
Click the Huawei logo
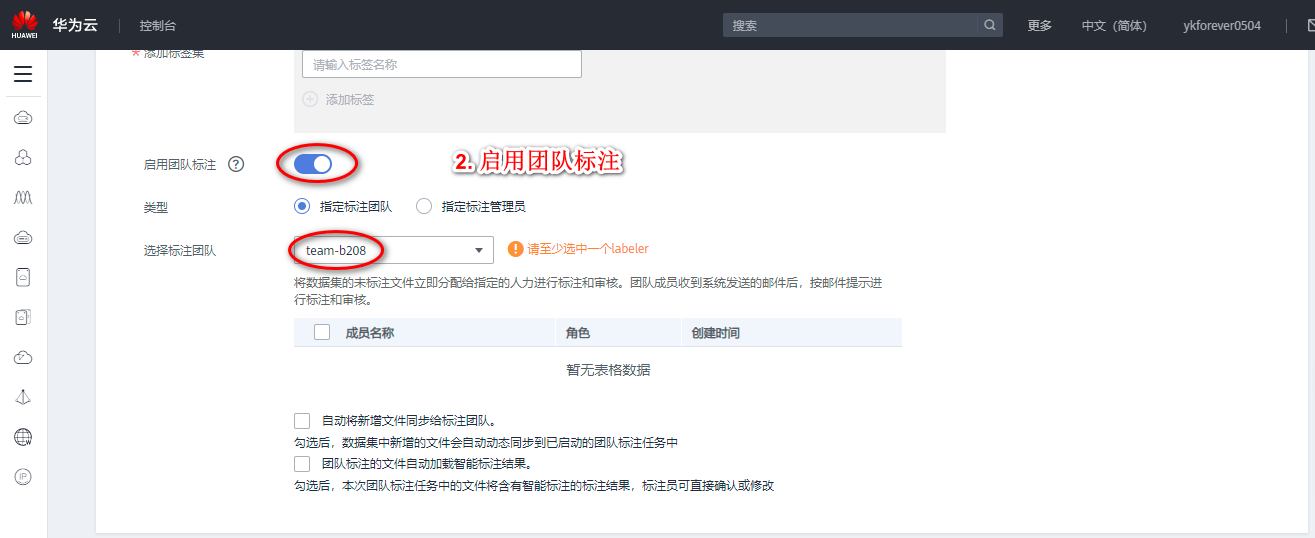point(24,24)
